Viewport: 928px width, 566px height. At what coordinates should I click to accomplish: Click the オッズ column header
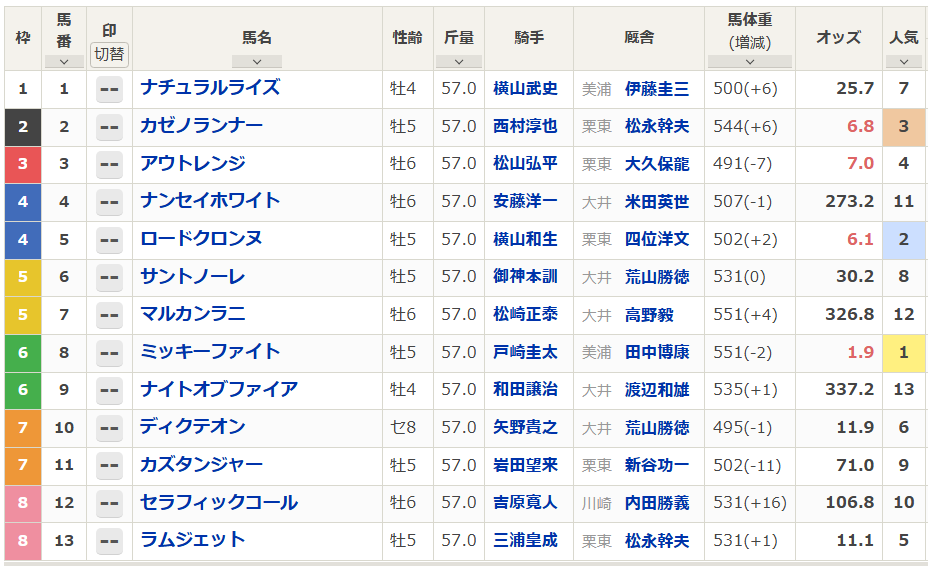[839, 37]
